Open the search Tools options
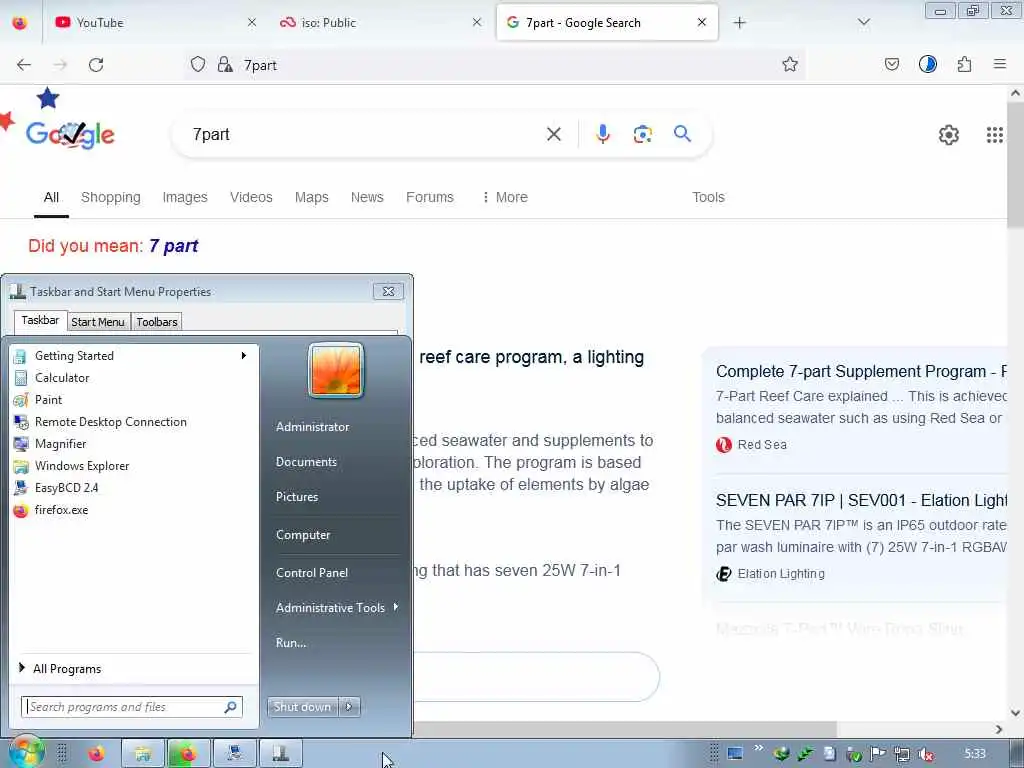 (708, 197)
